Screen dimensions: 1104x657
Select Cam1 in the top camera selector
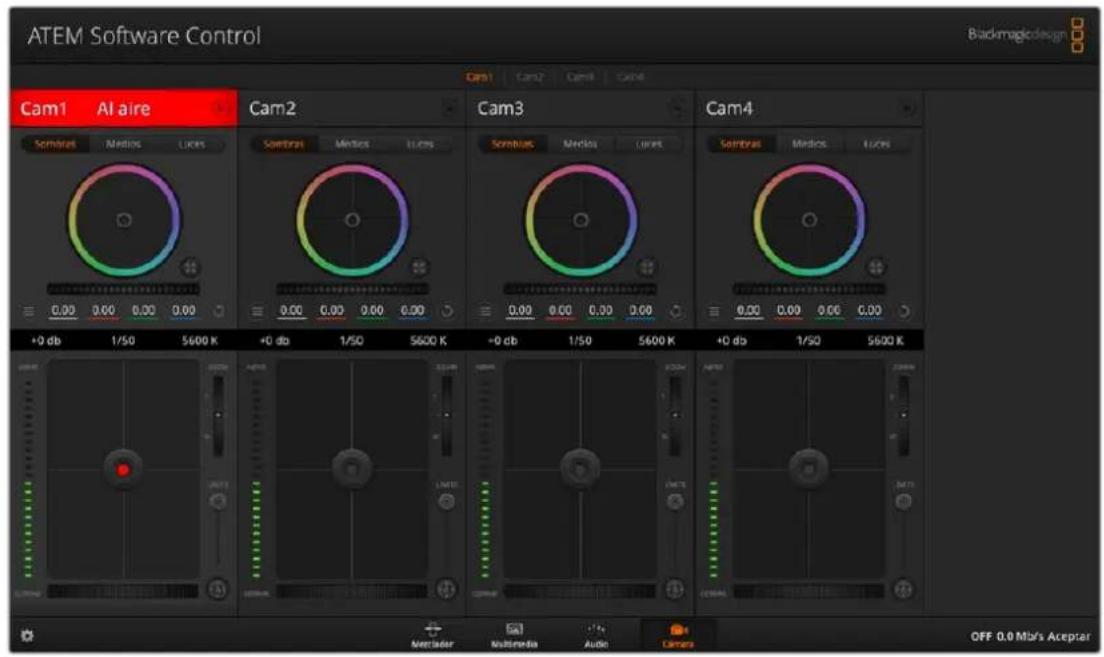(479, 77)
